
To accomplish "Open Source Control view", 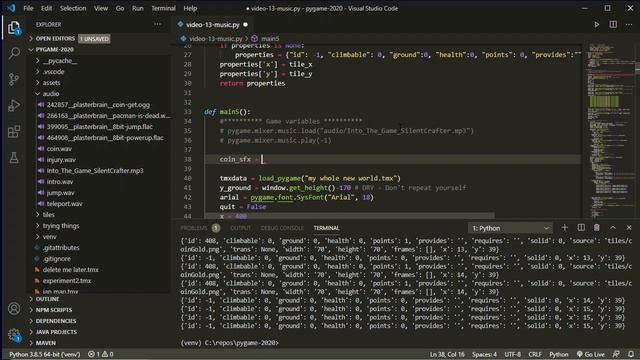I will coord(14,79).
